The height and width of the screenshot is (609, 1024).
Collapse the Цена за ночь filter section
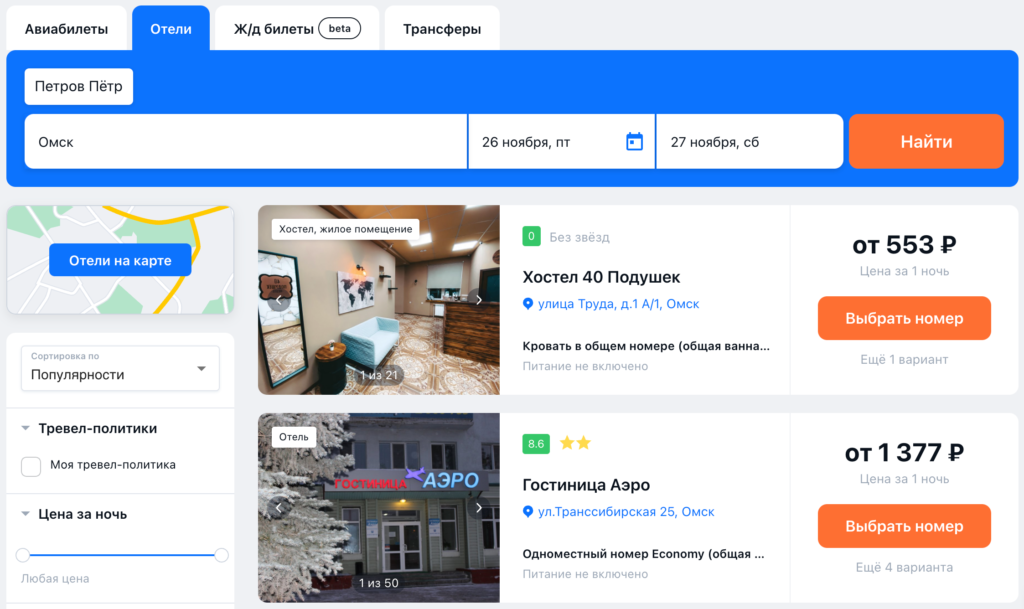[25, 514]
